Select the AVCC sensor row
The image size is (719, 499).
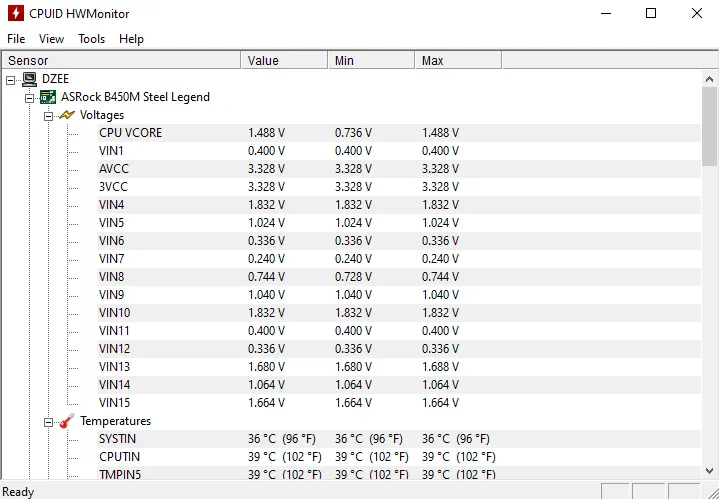click(x=399, y=169)
